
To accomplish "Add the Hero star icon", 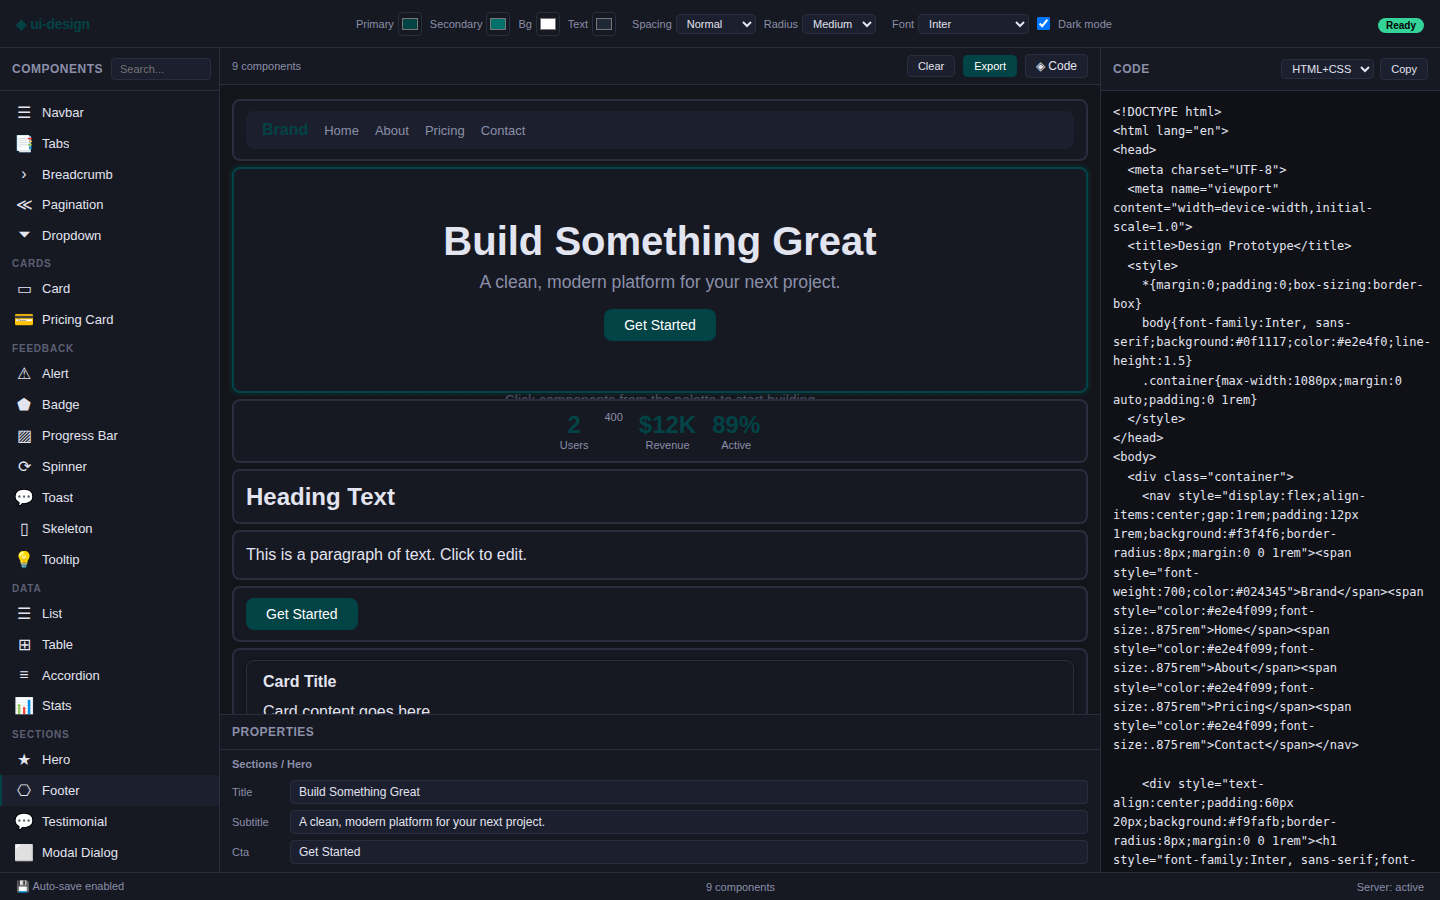I will 24,760.
